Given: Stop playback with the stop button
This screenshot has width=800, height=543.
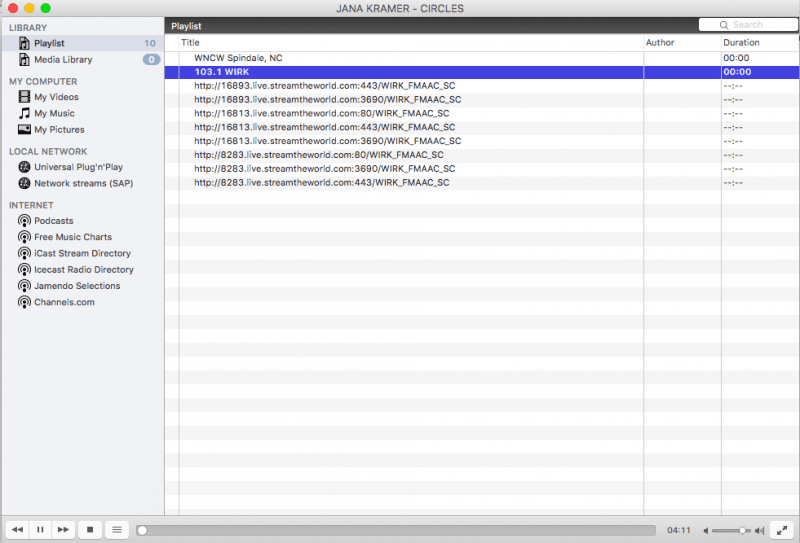Looking at the screenshot, I should point(90,529).
